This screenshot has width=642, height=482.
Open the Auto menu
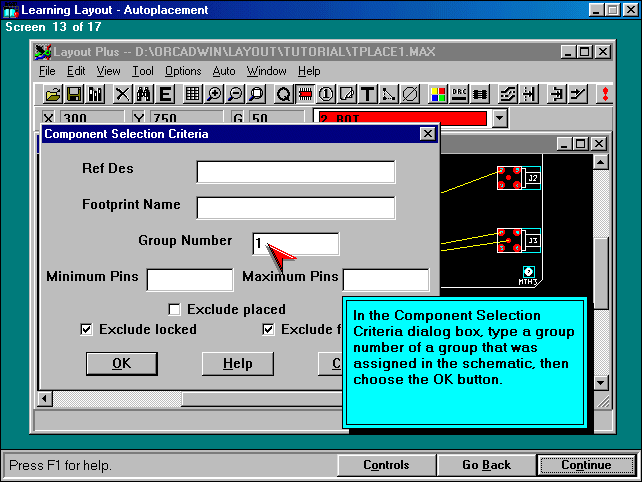224,71
